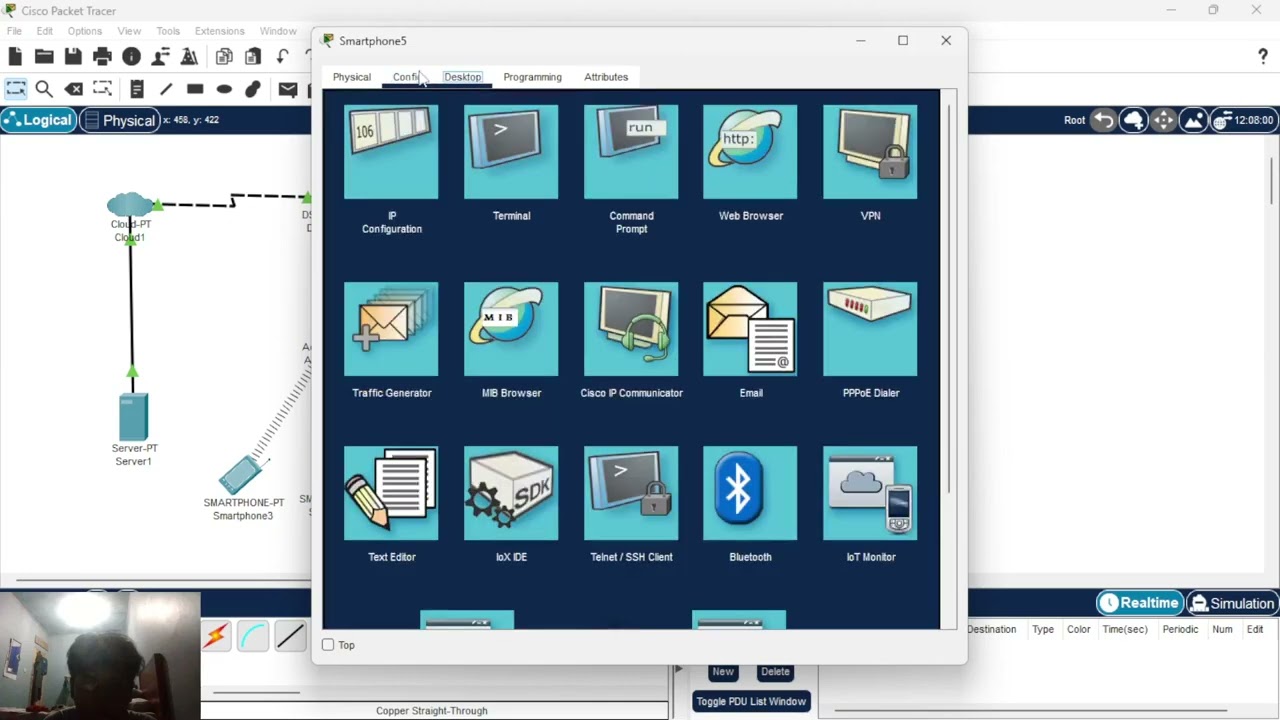Open the Config tab of Smartphone5

(x=407, y=77)
